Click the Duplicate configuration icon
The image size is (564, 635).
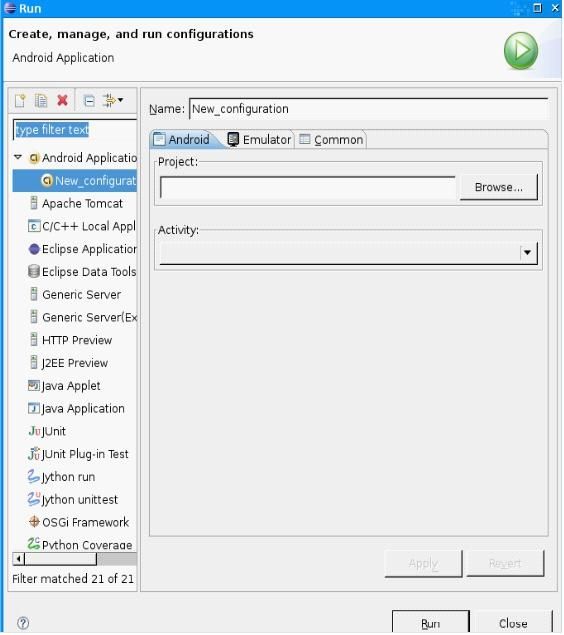pos(41,100)
